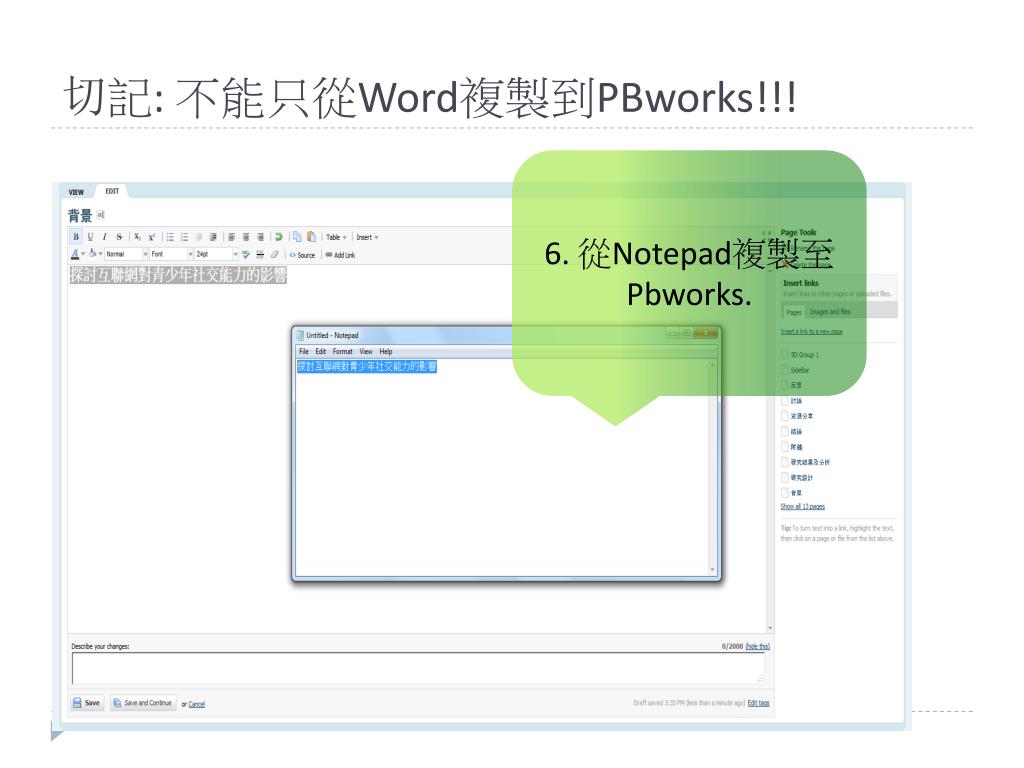Toggle italic formatting in the editor toolbar
Image resolution: width=1024 pixels, height=768 pixels.
point(104,237)
